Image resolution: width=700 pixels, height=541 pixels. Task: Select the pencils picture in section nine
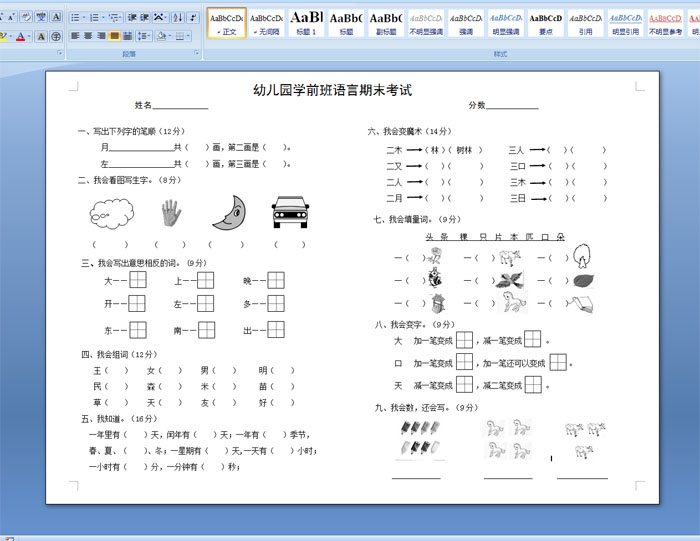point(420,438)
